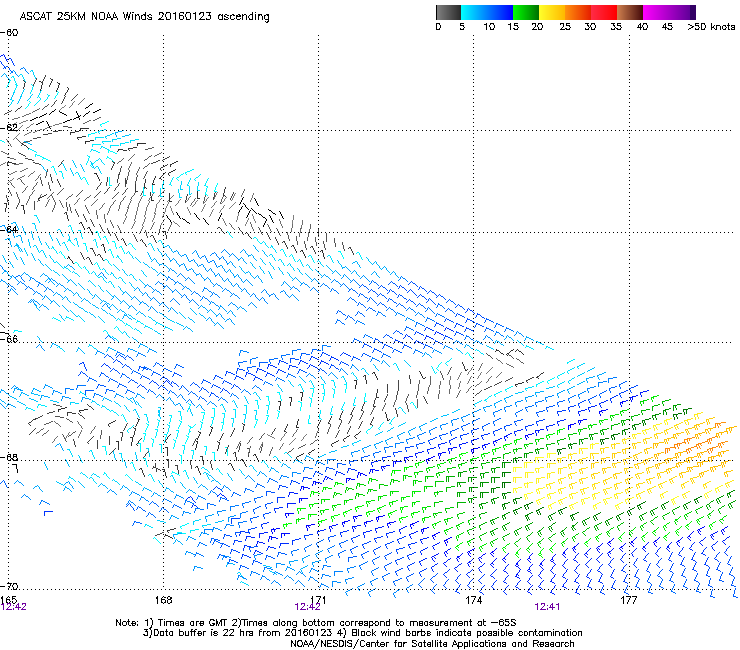Click the latitude label '-66'
The image size is (740, 650).
(x=9, y=339)
